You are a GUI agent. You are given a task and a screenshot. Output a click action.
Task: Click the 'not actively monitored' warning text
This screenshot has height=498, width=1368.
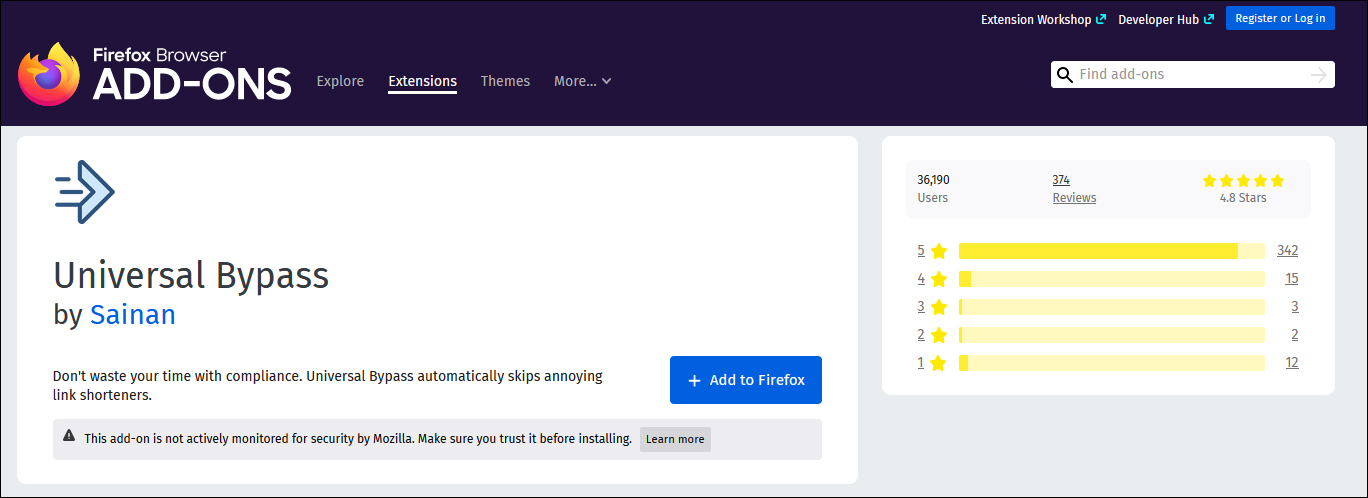(x=358, y=438)
